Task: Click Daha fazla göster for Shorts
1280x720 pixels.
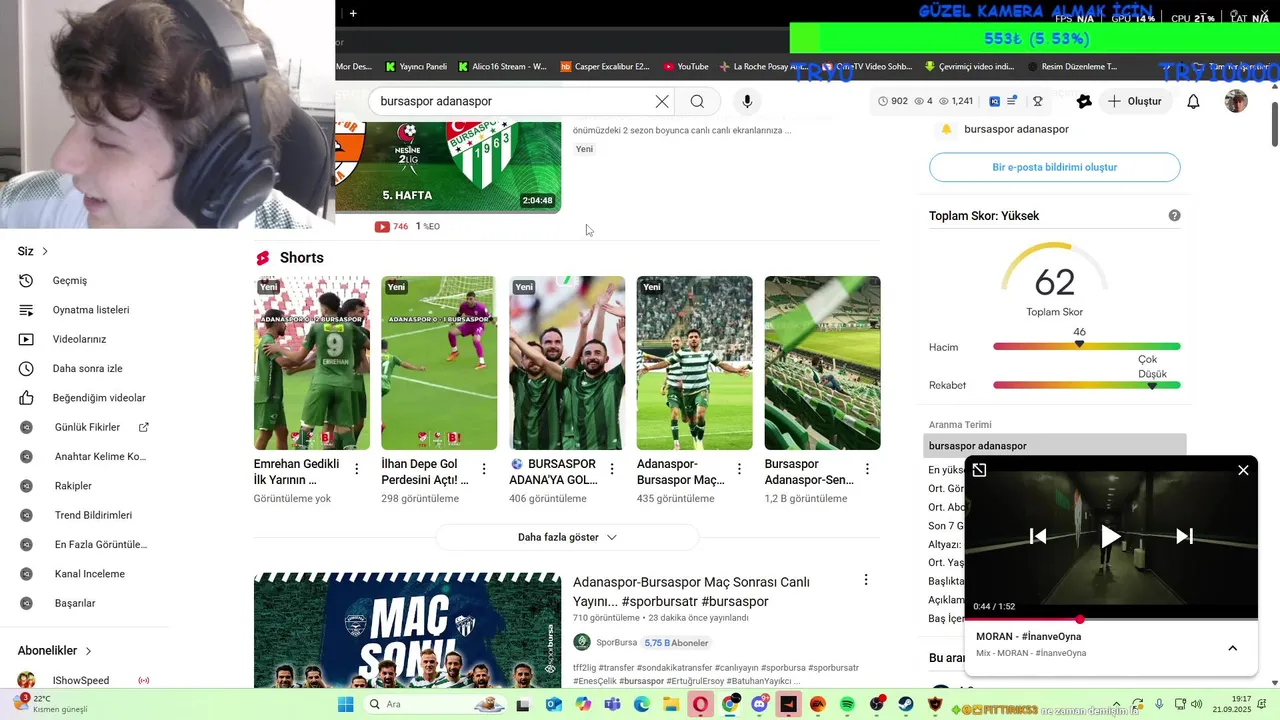Action: coord(567,537)
